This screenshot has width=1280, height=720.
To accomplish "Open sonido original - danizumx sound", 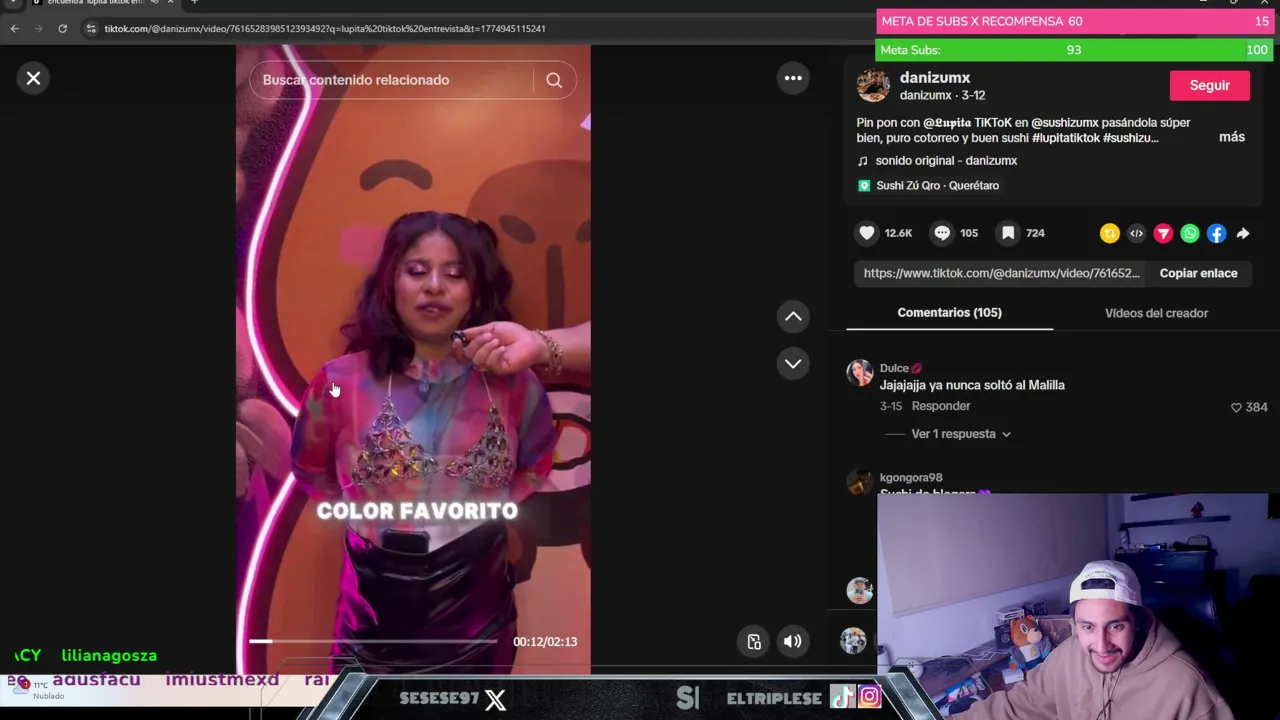I will pos(946,160).
